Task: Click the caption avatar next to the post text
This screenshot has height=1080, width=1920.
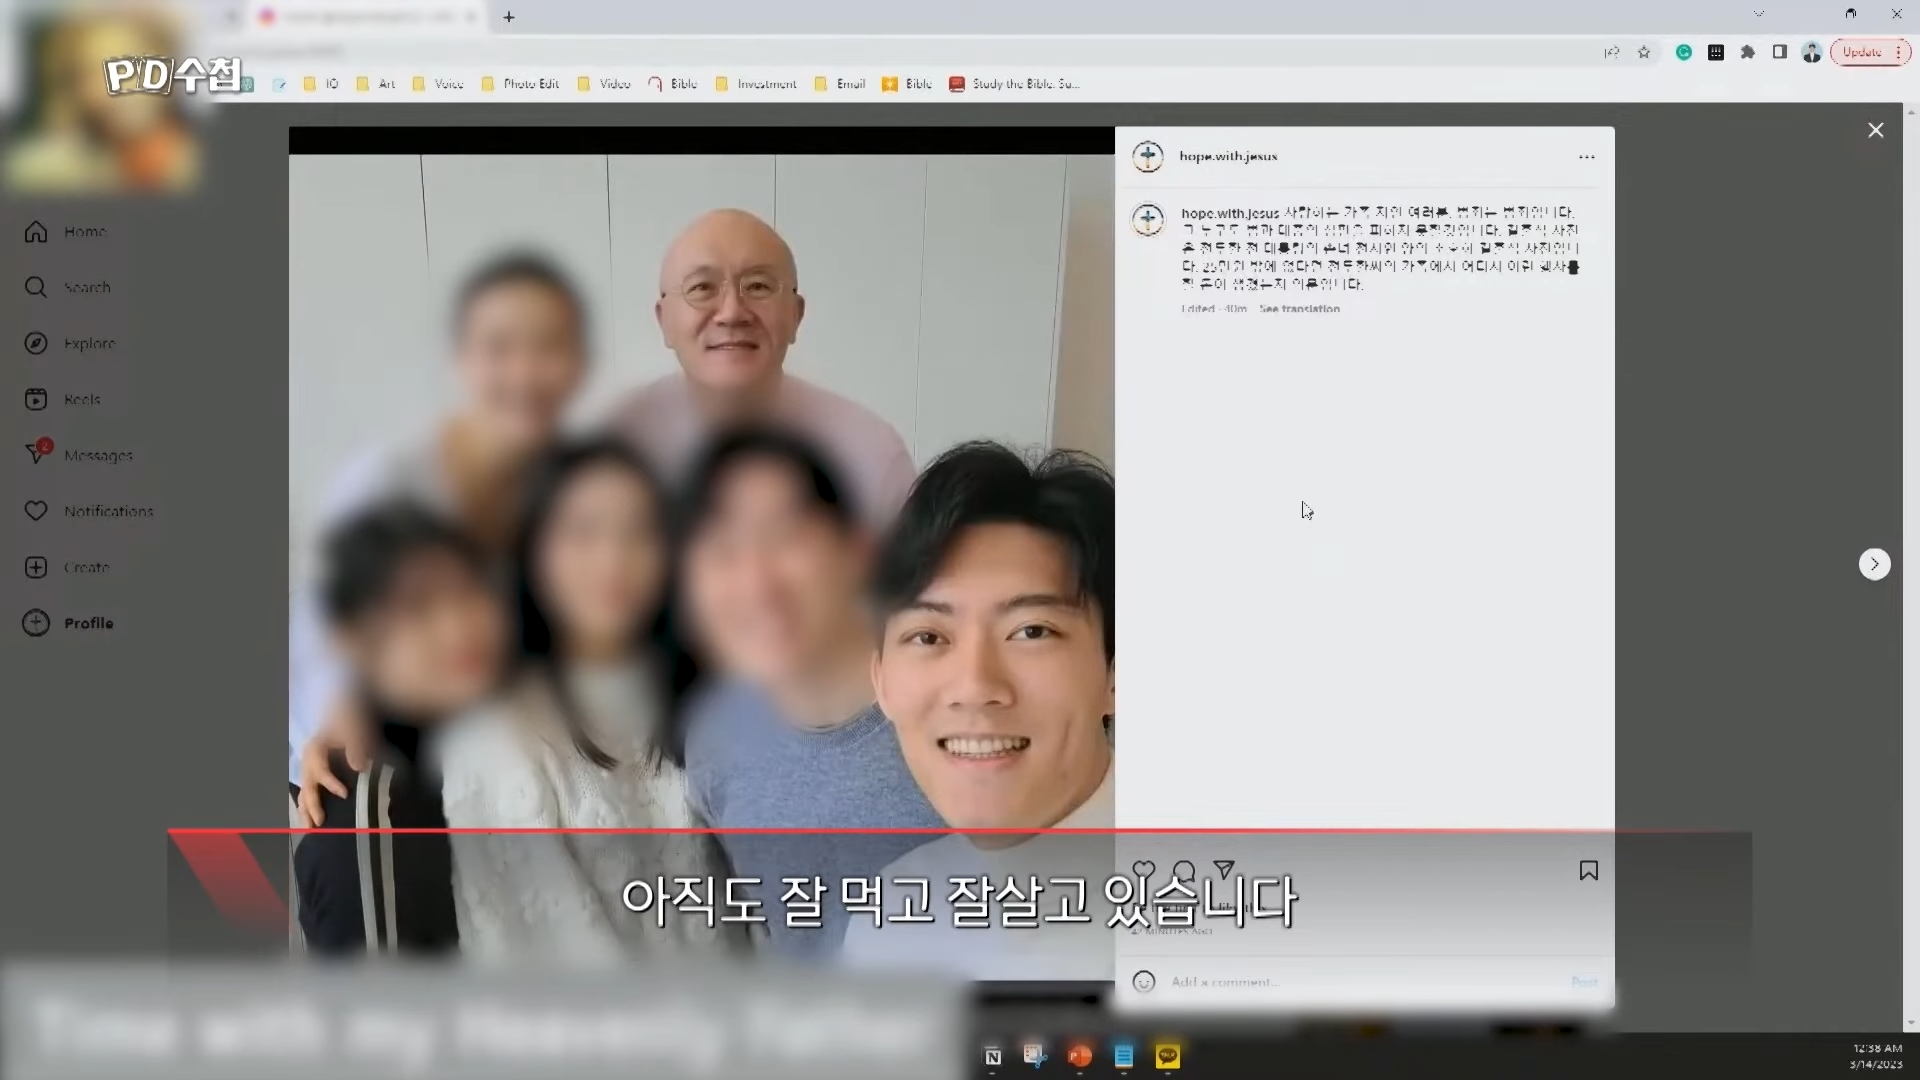Action: click(1148, 220)
